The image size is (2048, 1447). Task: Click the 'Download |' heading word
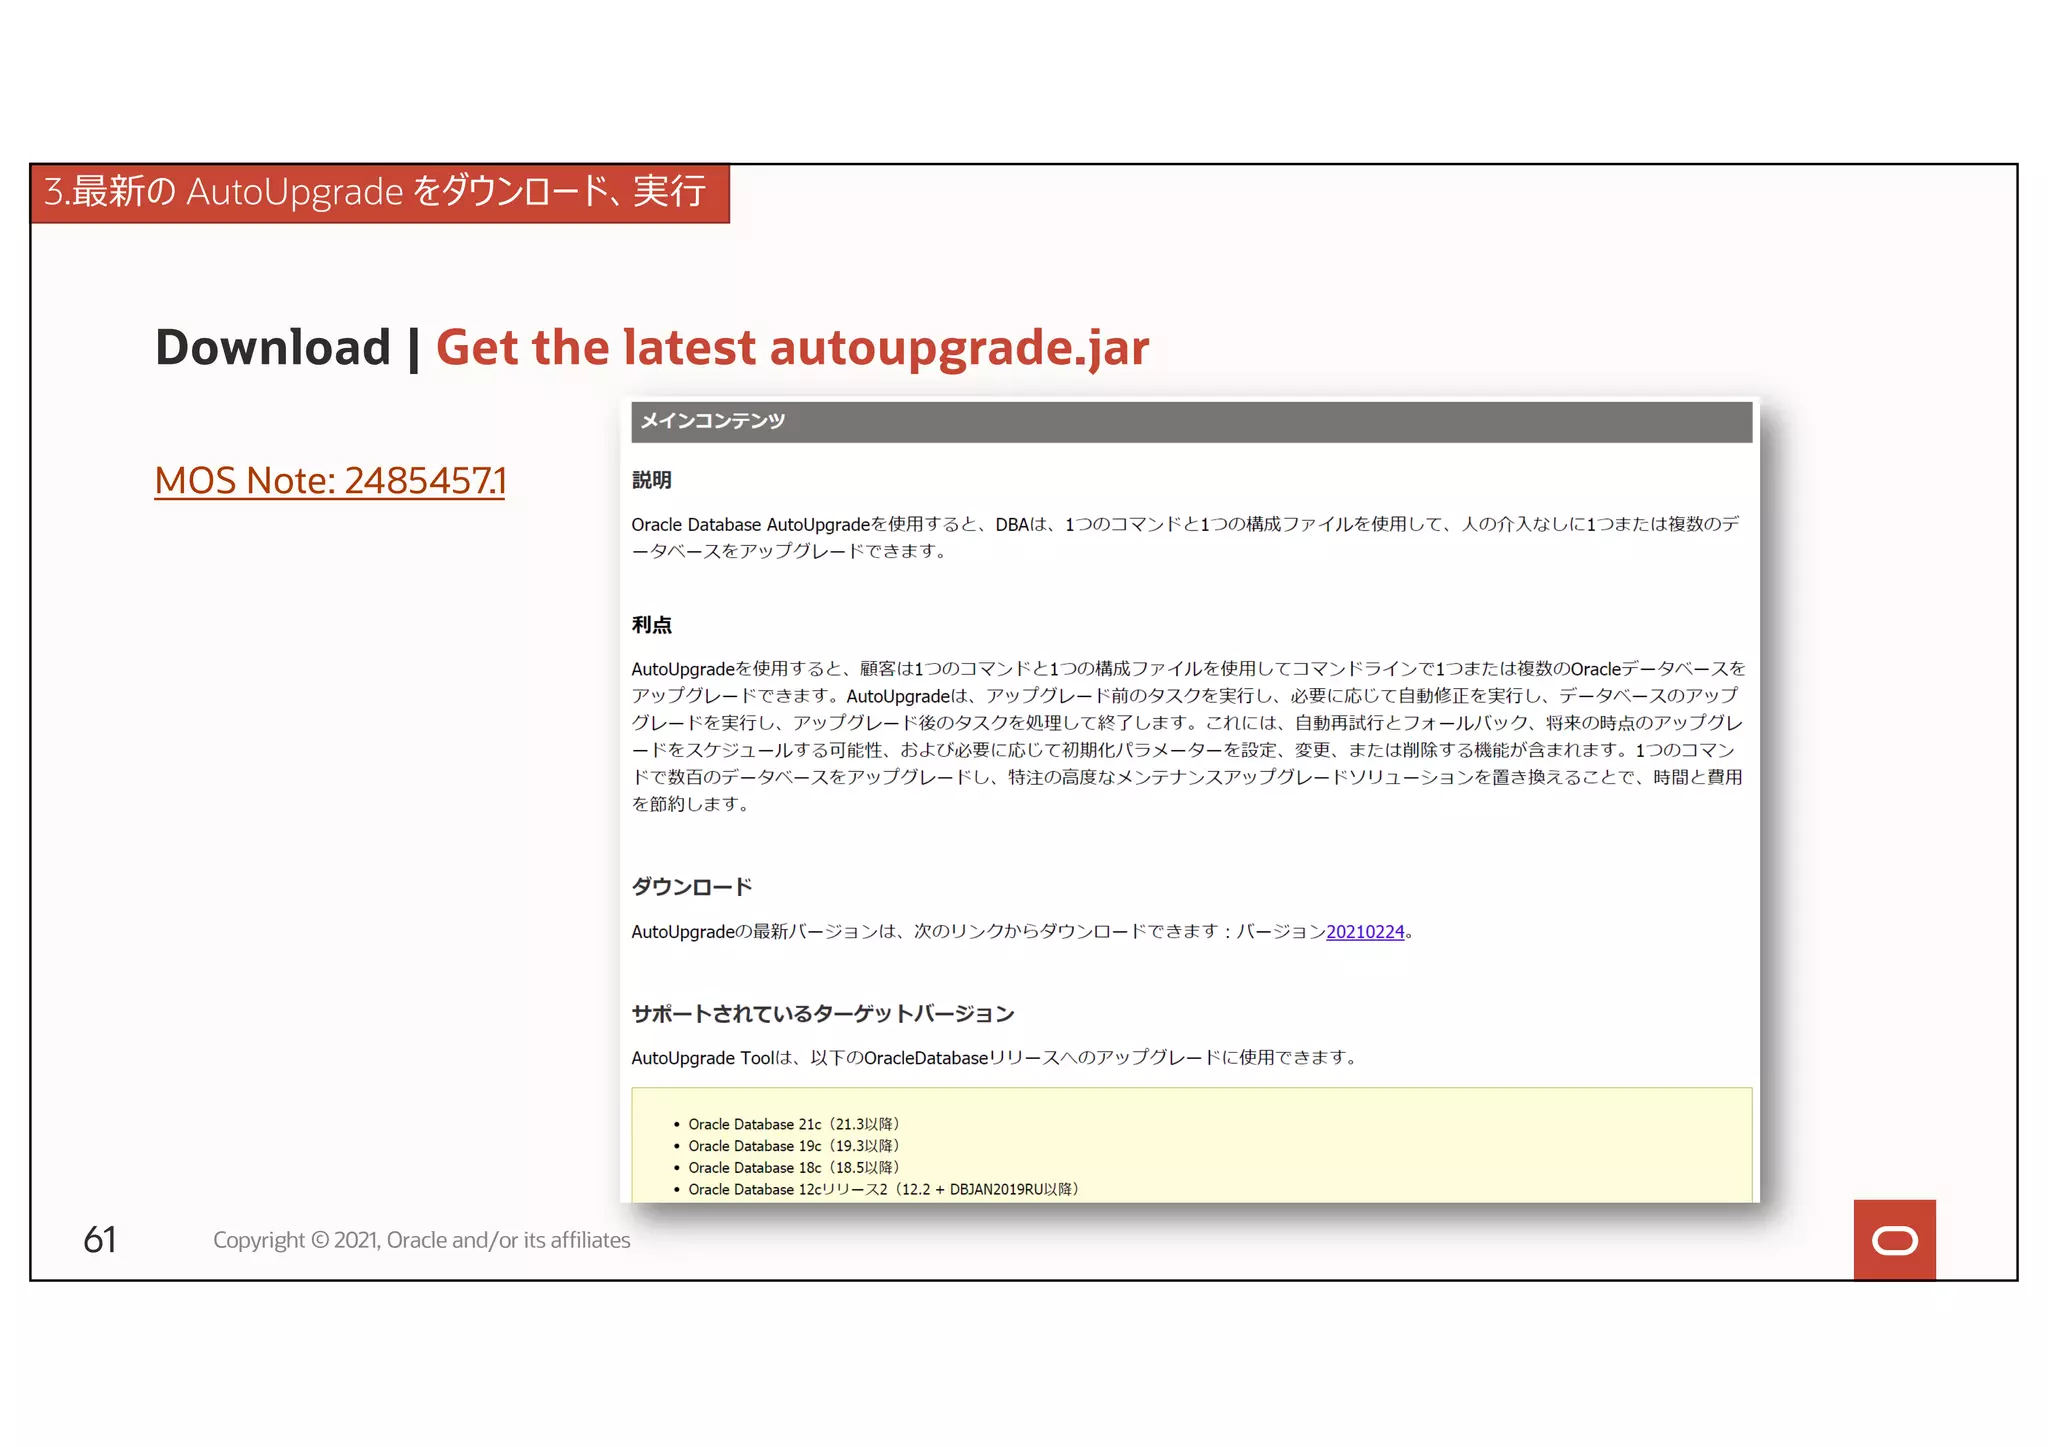(288, 348)
